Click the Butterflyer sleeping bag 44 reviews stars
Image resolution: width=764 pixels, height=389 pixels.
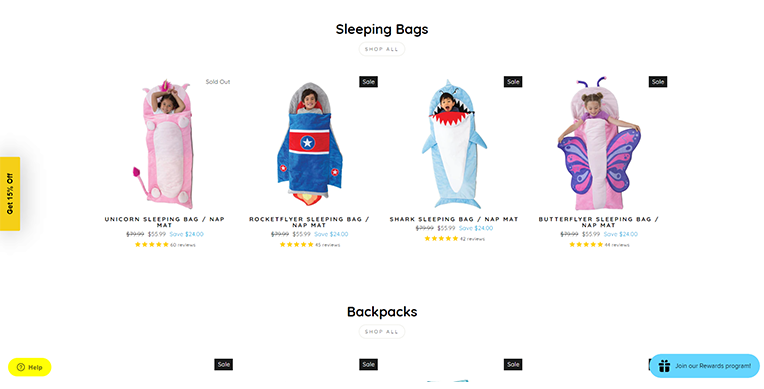(x=586, y=245)
